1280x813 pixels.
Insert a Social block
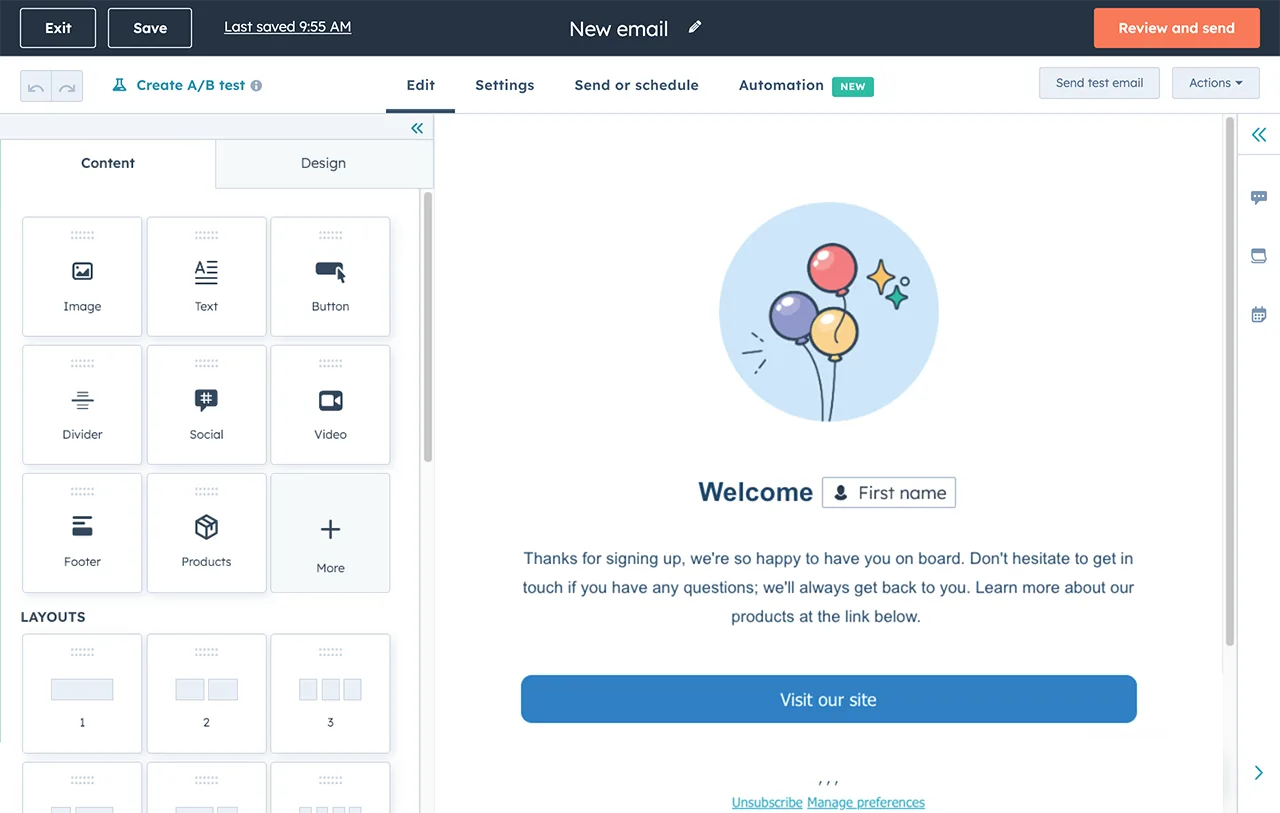pyautogui.click(x=206, y=404)
